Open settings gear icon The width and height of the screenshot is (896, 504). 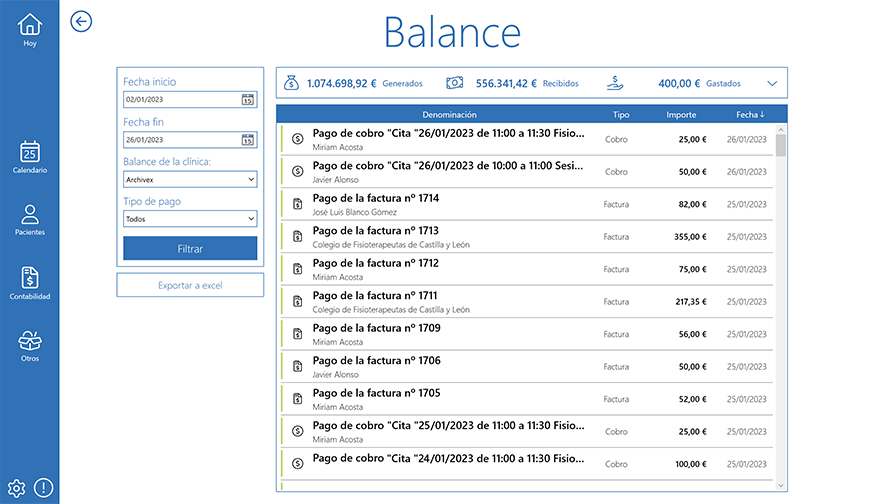click(x=16, y=488)
